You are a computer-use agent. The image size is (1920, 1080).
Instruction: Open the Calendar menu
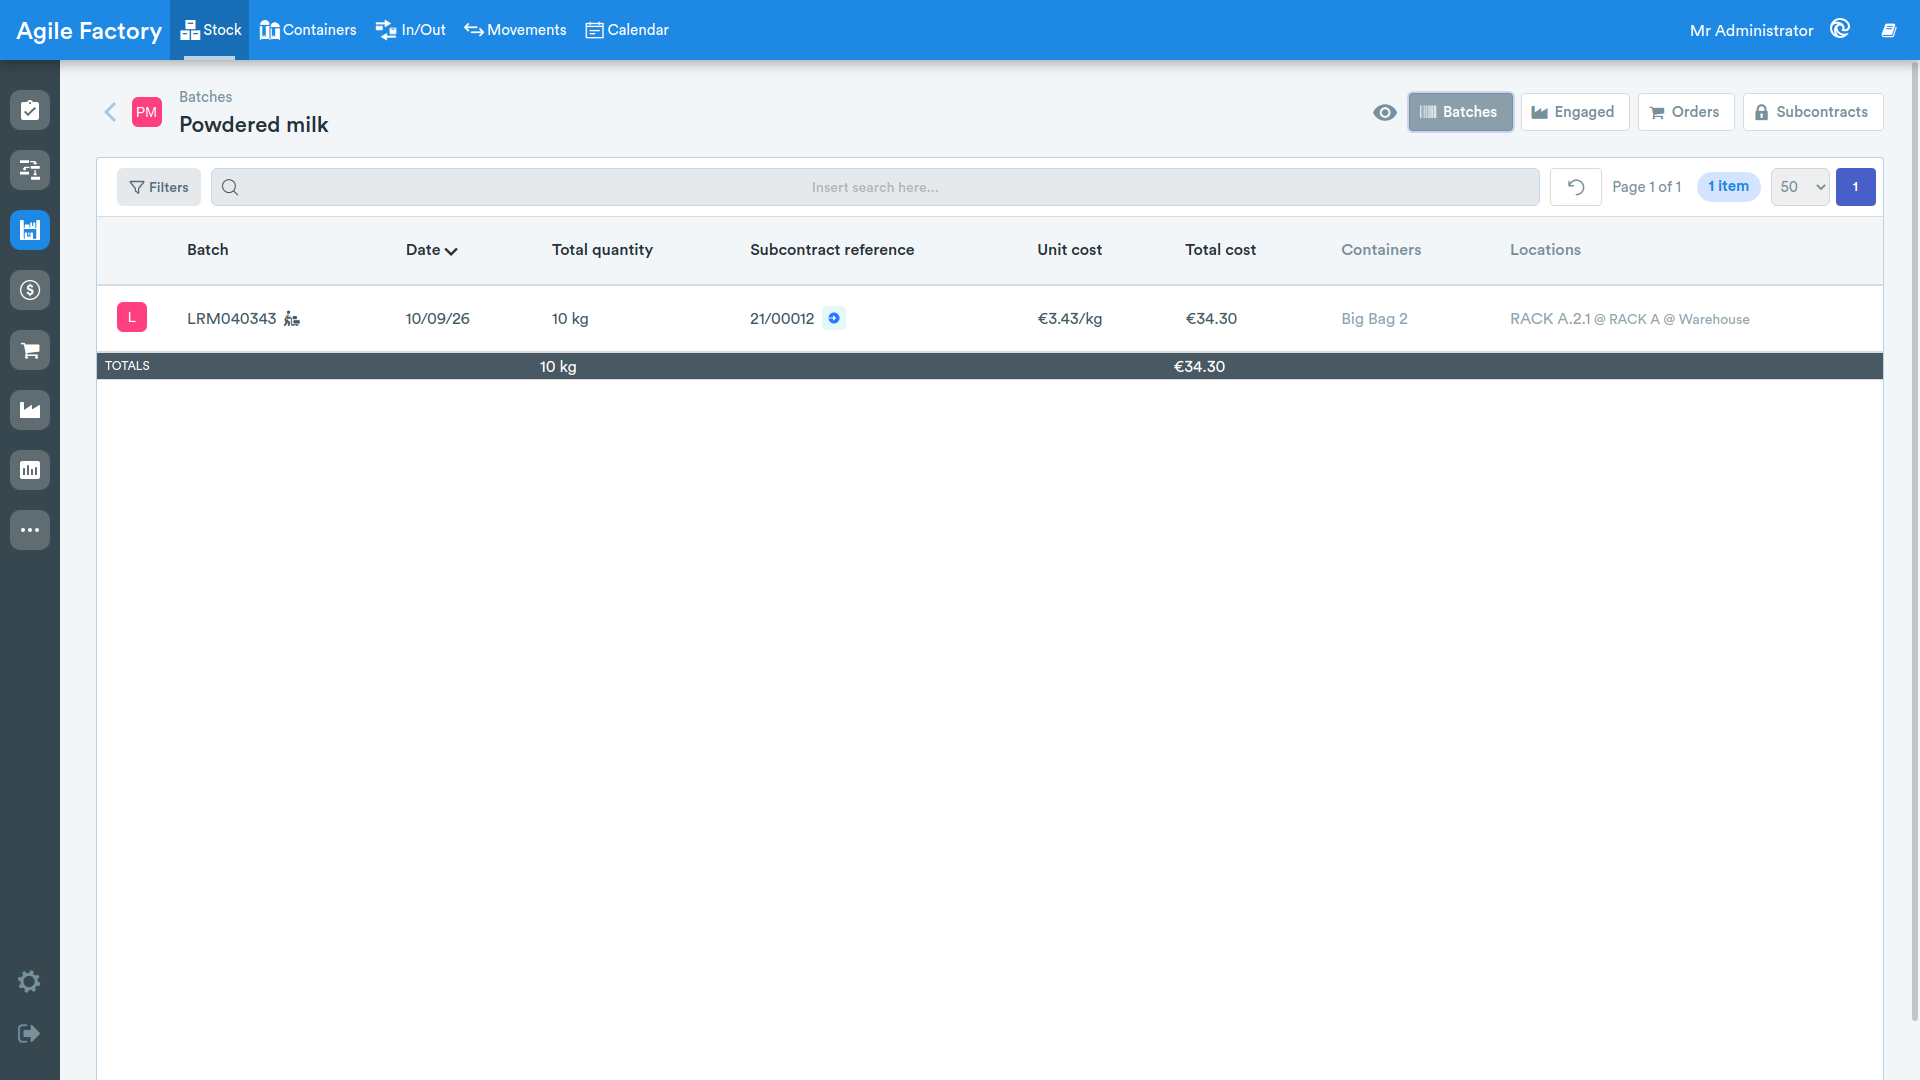coord(627,30)
